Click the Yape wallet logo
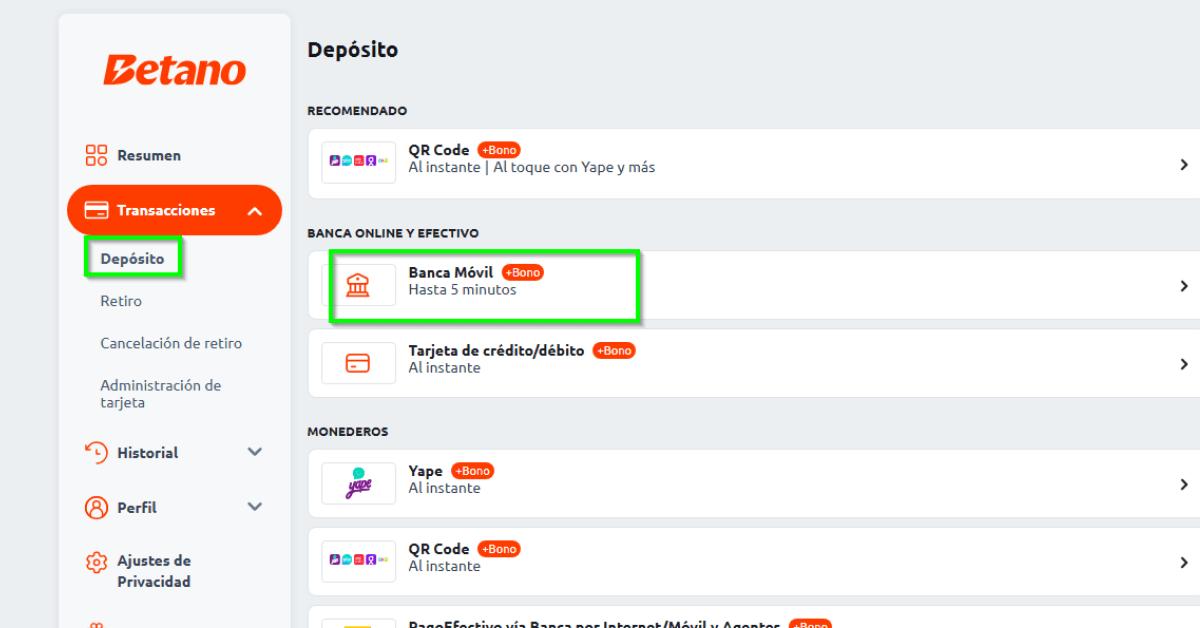The image size is (1200, 628). 358,484
